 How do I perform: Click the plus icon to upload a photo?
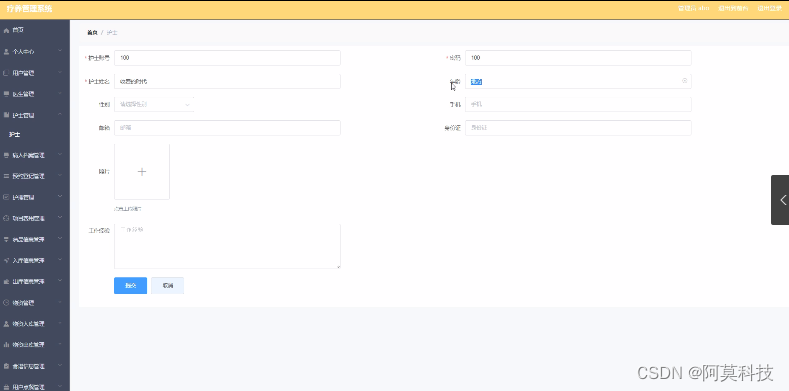tap(142, 172)
